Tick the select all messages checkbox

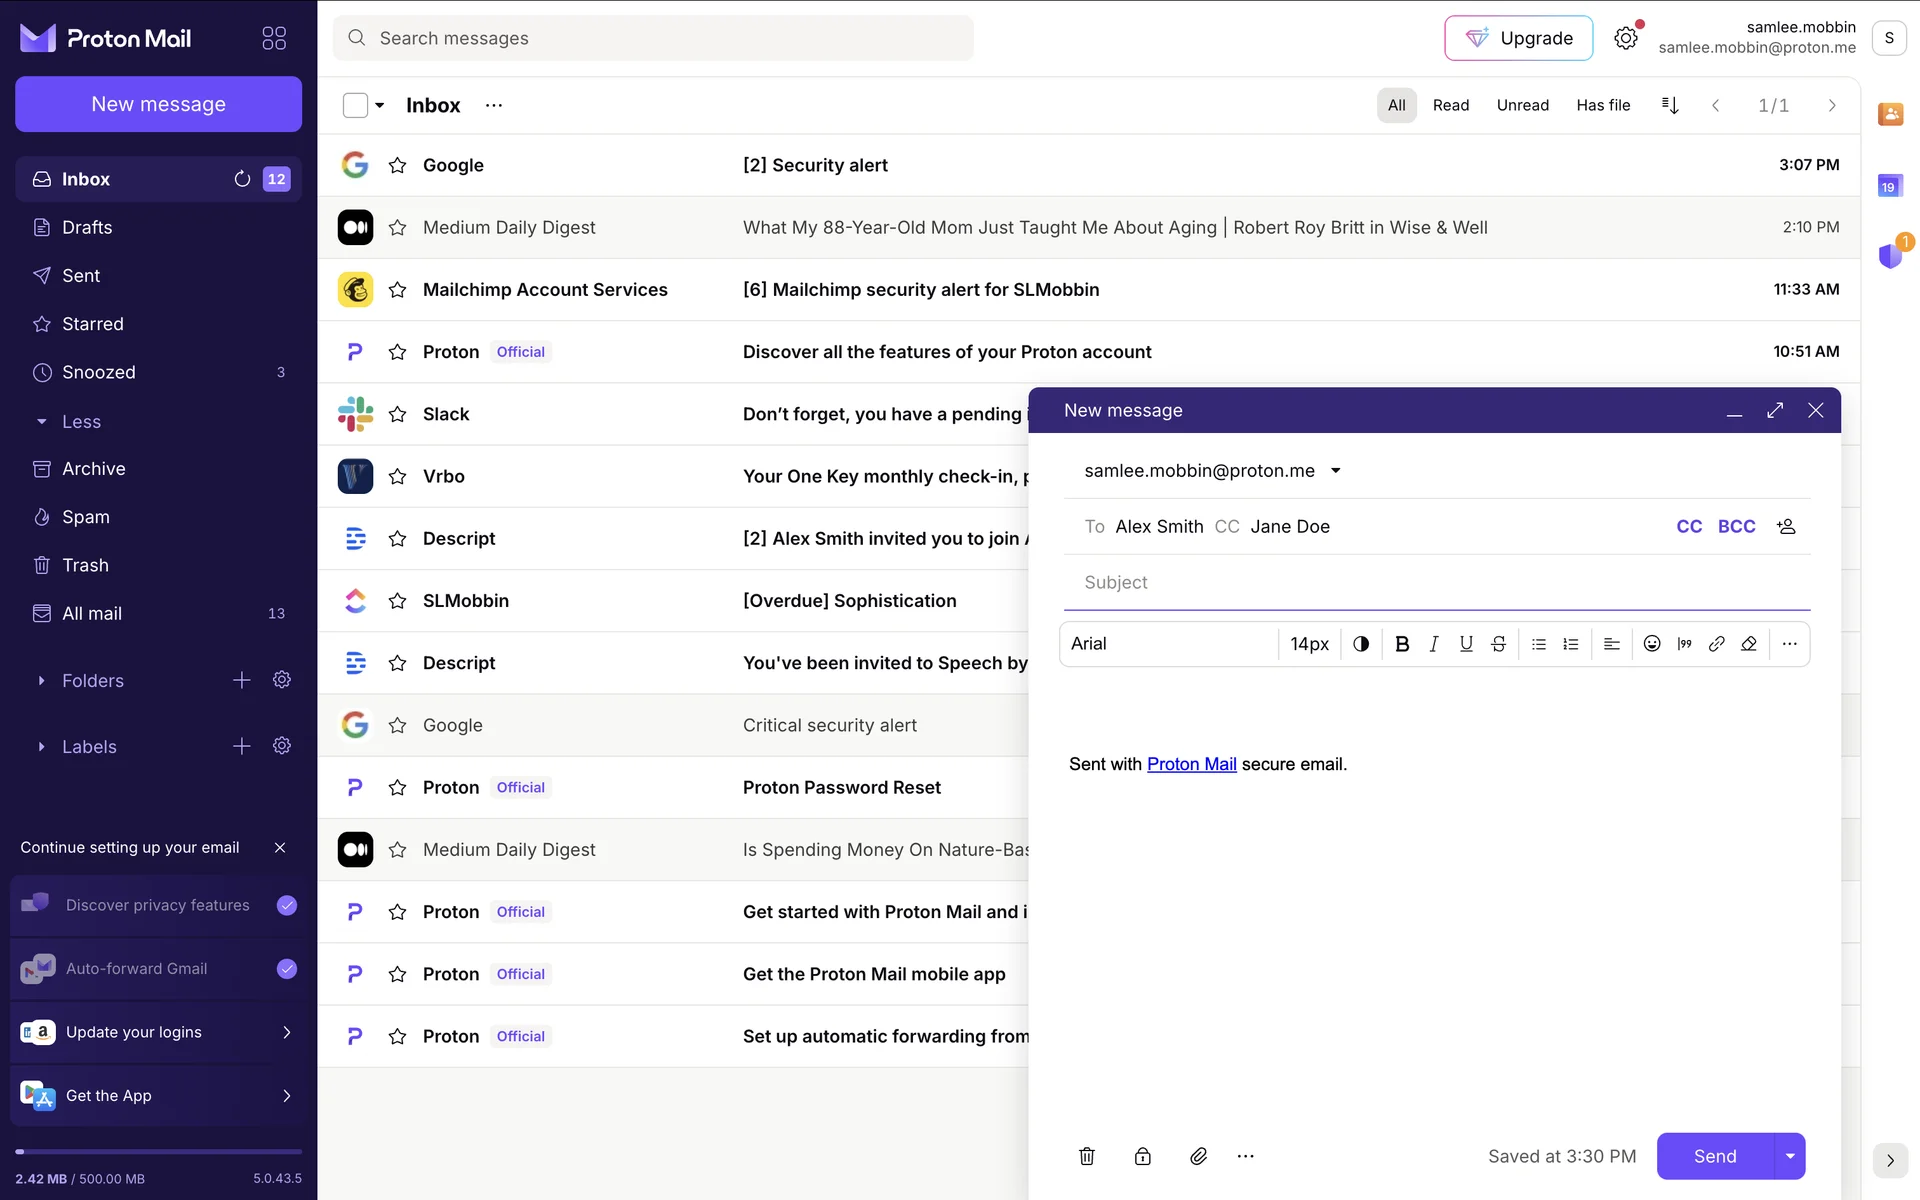(x=355, y=105)
